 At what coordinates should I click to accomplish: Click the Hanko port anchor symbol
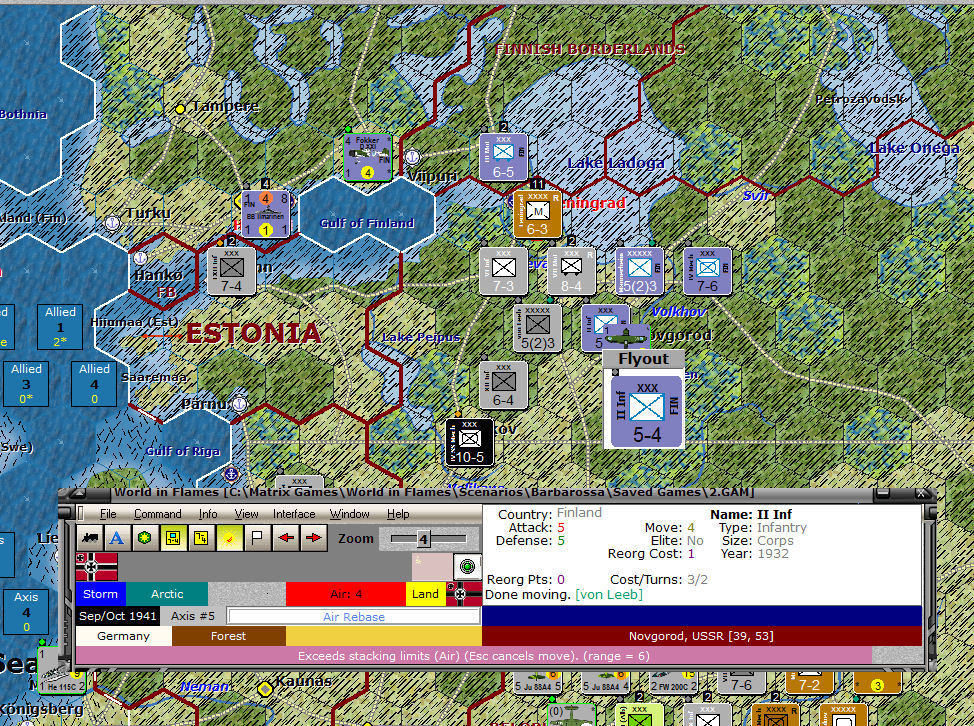[x=140, y=257]
